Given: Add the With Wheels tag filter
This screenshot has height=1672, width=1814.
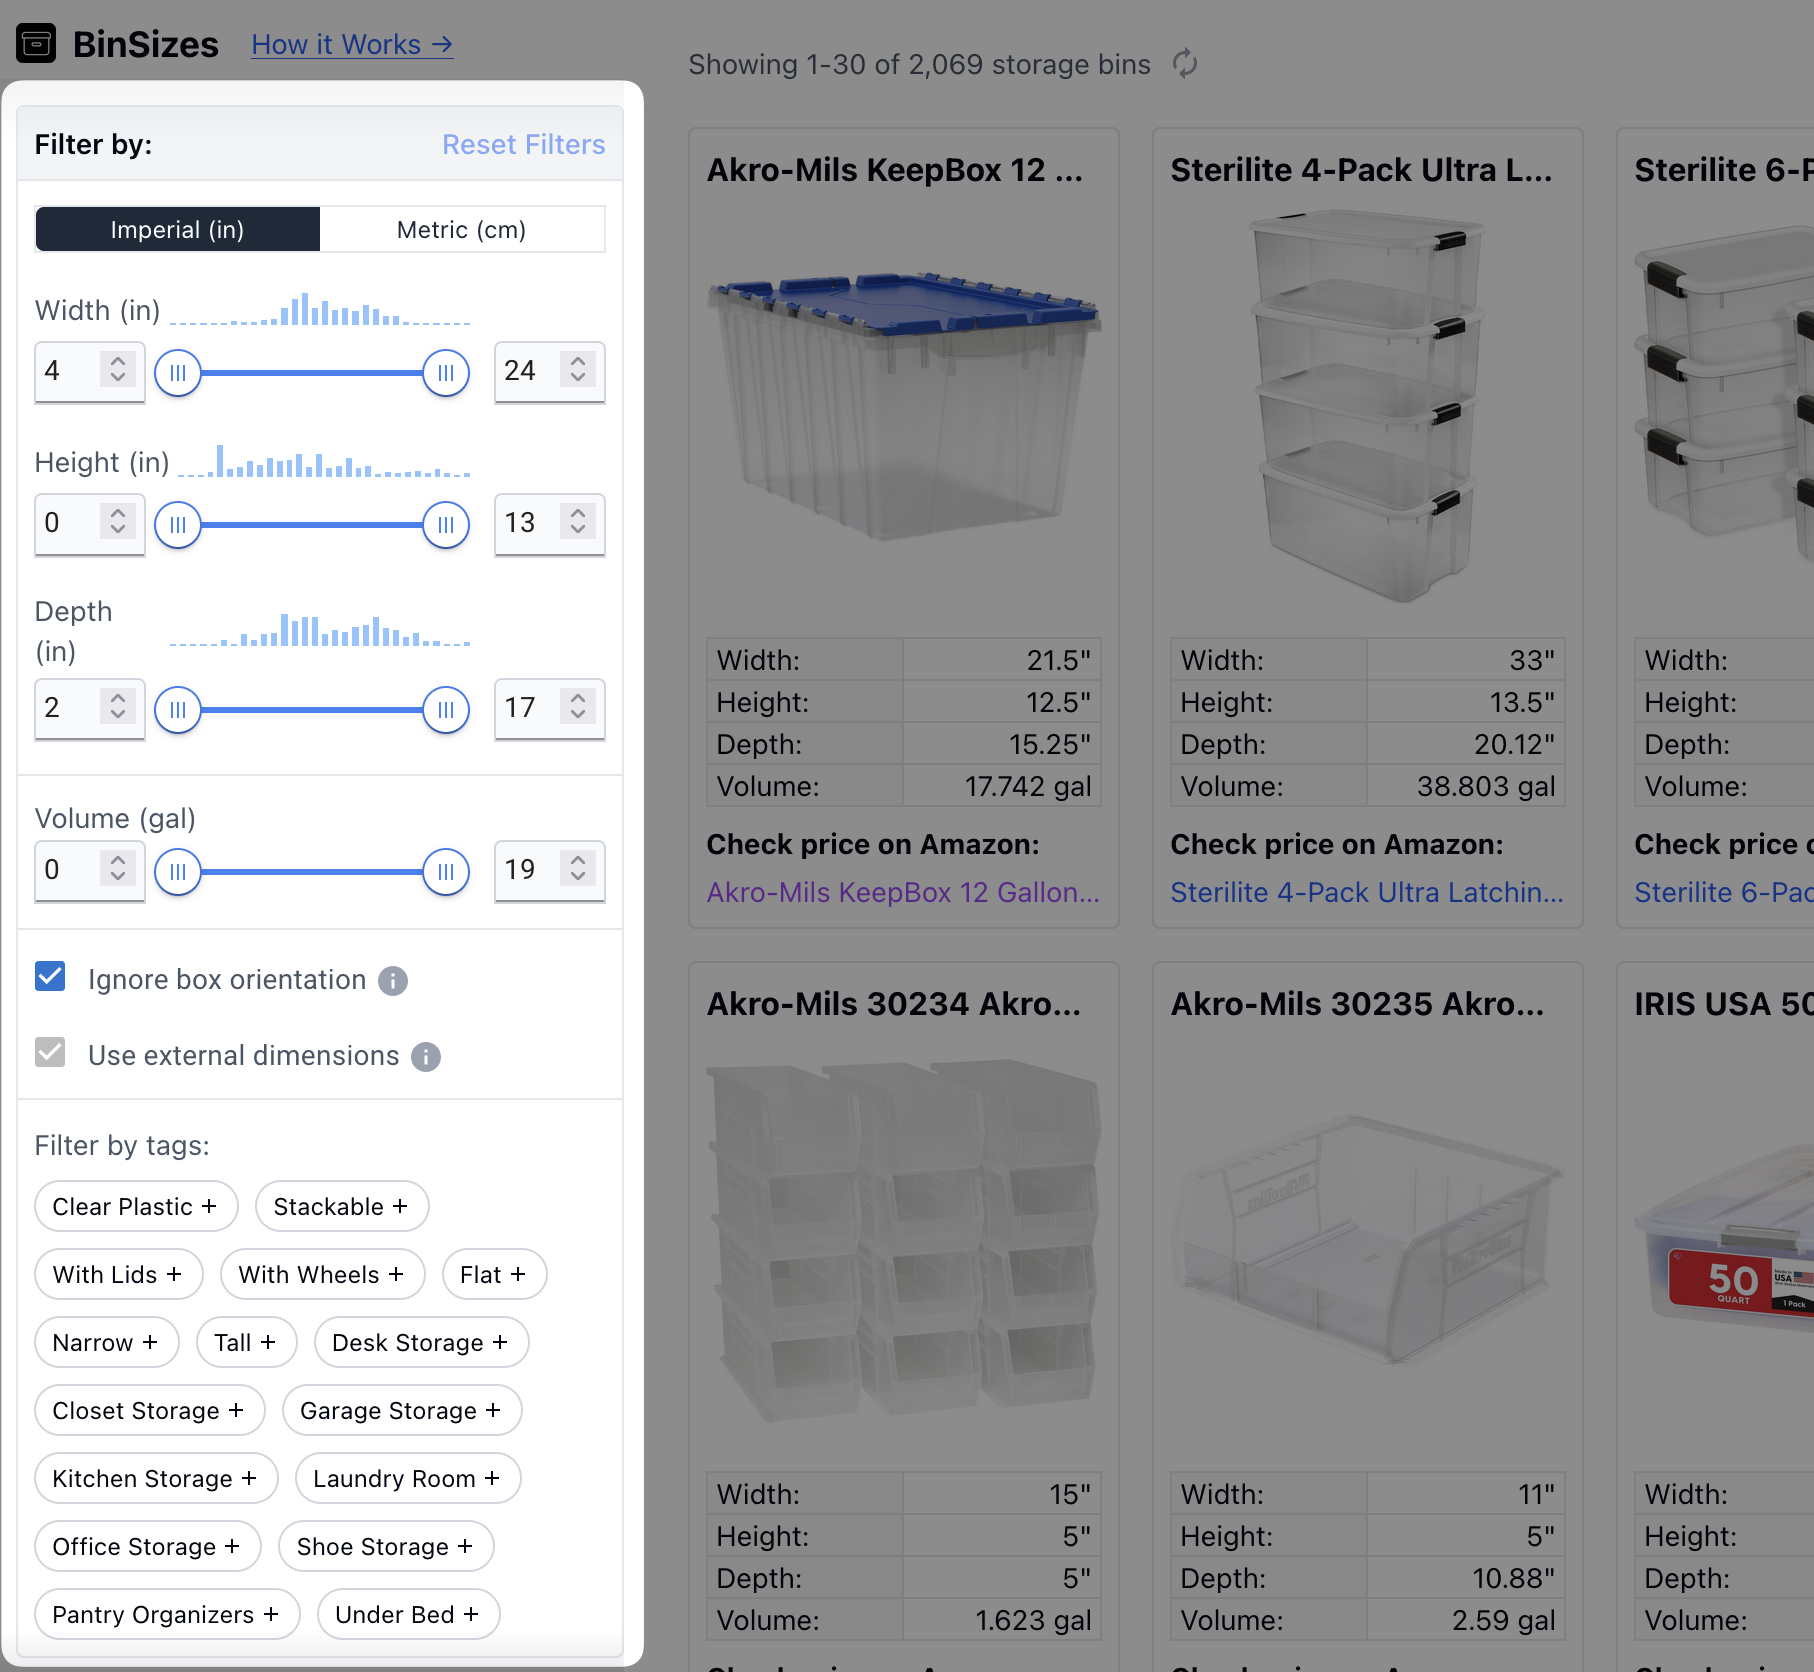Looking at the screenshot, I should point(322,1275).
